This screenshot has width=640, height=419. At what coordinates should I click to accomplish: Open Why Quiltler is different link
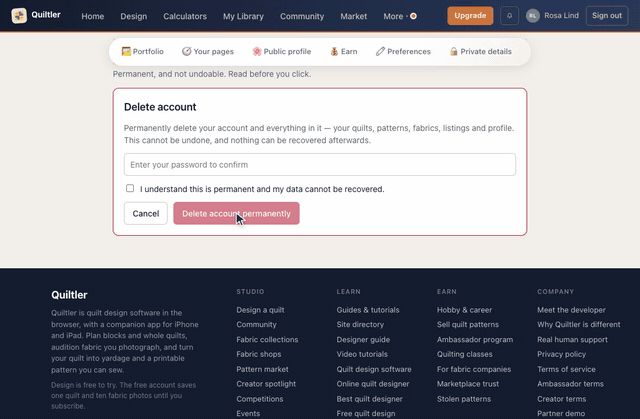(579, 324)
